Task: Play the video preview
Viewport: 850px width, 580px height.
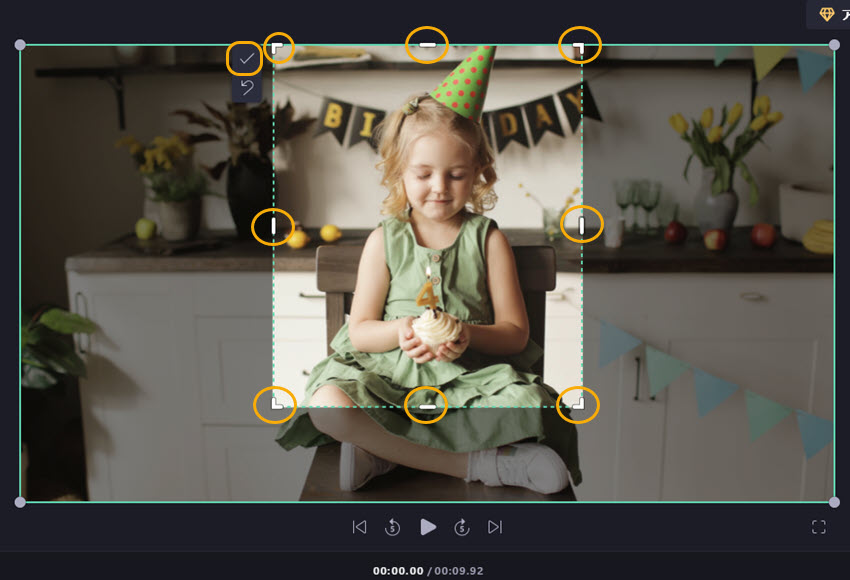Action: click(428, 527)
